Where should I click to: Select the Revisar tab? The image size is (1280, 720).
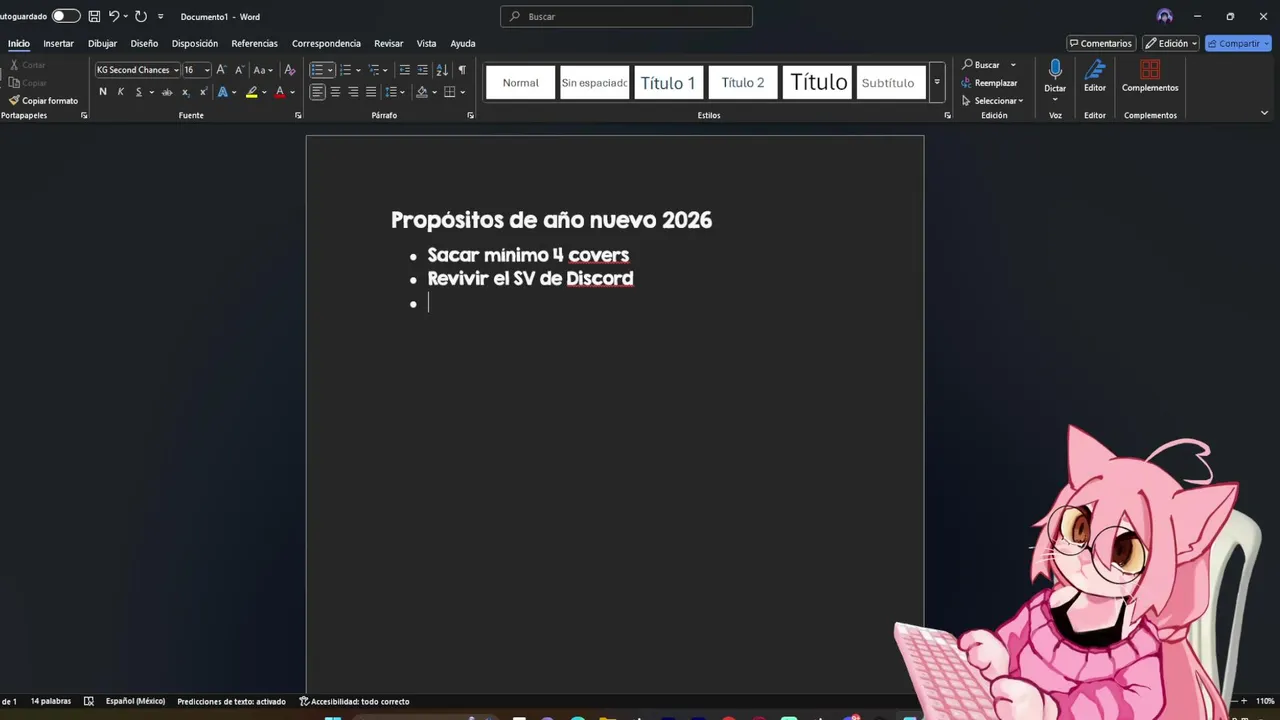[x=388, y=43]
